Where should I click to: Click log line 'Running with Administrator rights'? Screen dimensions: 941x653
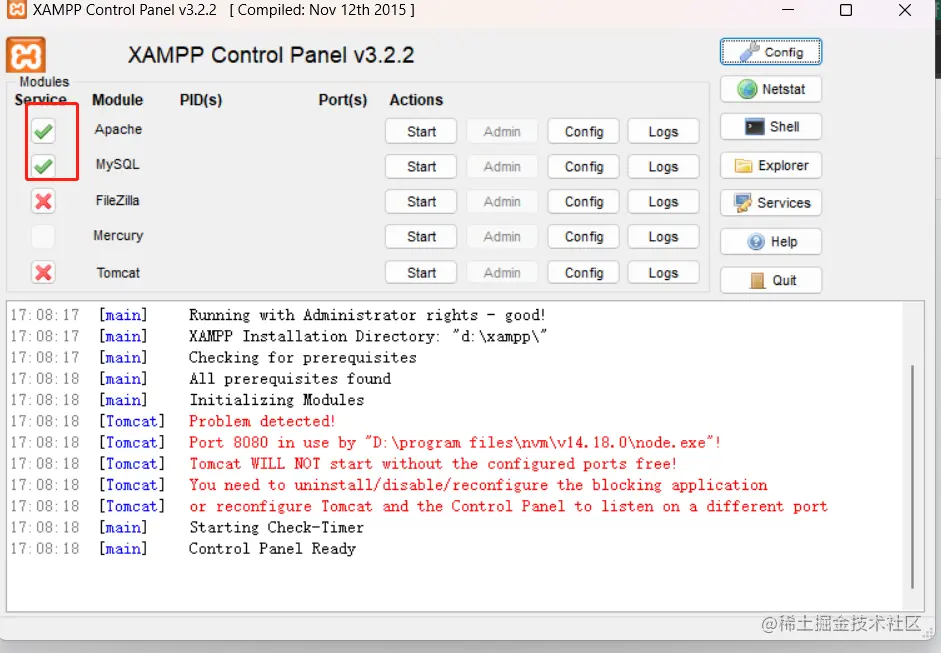click(x=367, y=315)
